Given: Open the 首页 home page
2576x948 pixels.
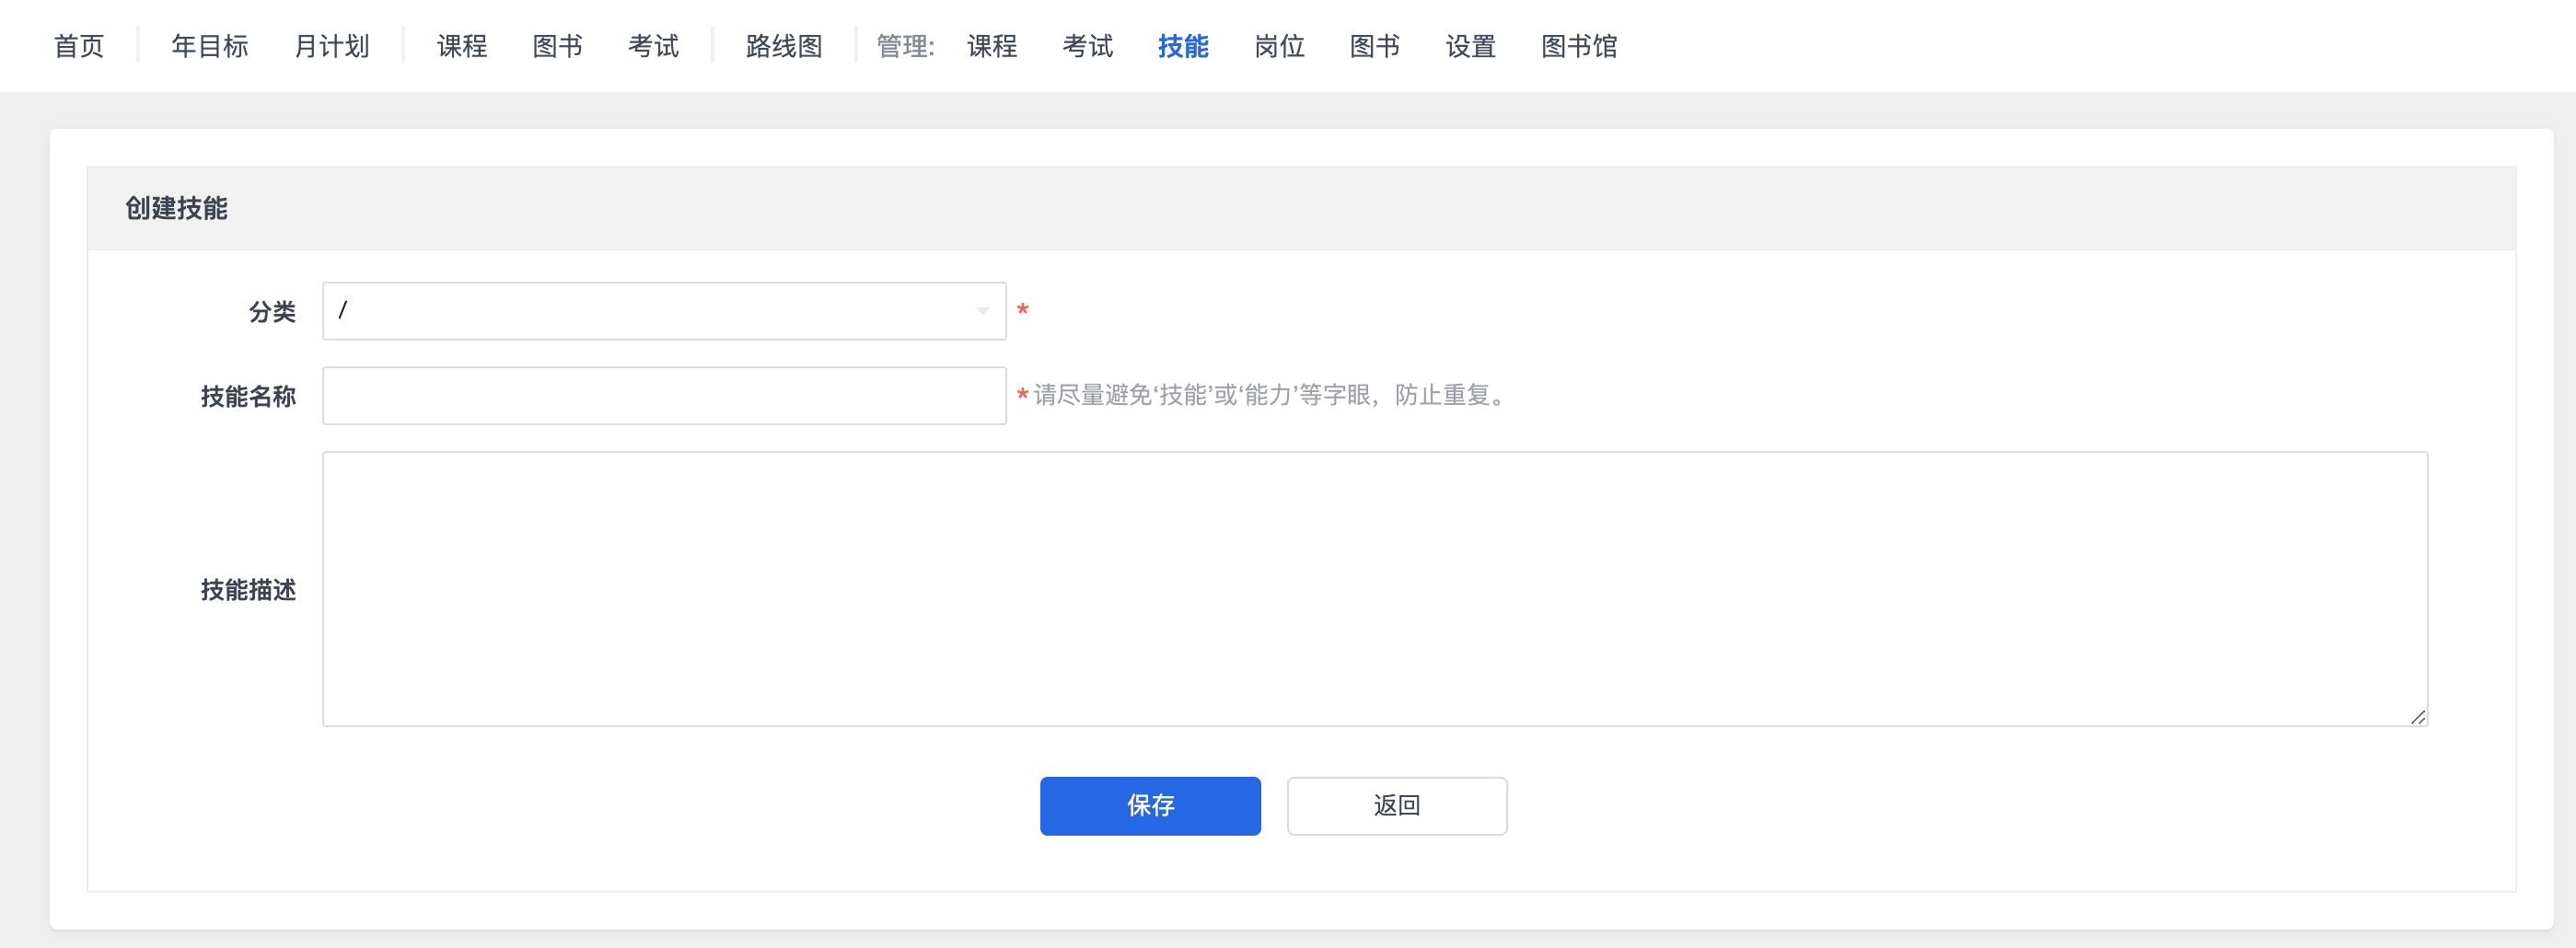Looking at the screenshot, I should [79, 46].
